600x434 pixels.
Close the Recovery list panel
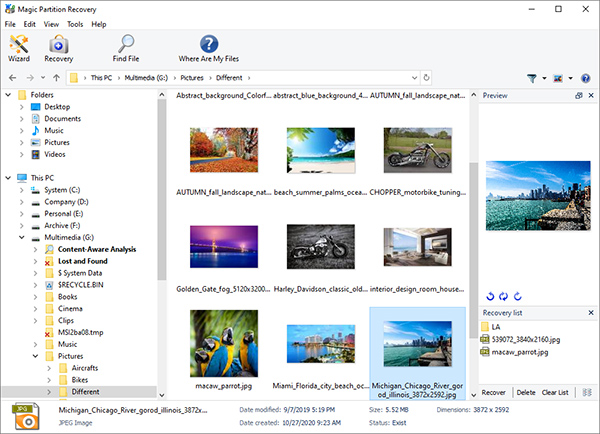click(x=591, y=313)
